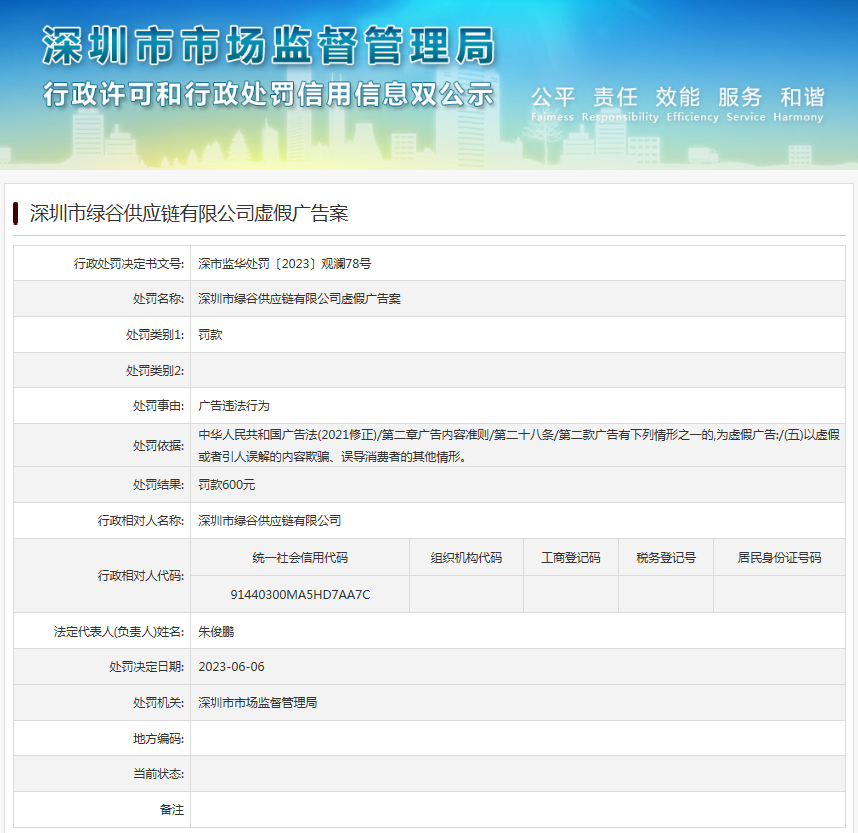Select the decision document number 深市监华处罚〔2023〕观澜78号

point(284,264)
